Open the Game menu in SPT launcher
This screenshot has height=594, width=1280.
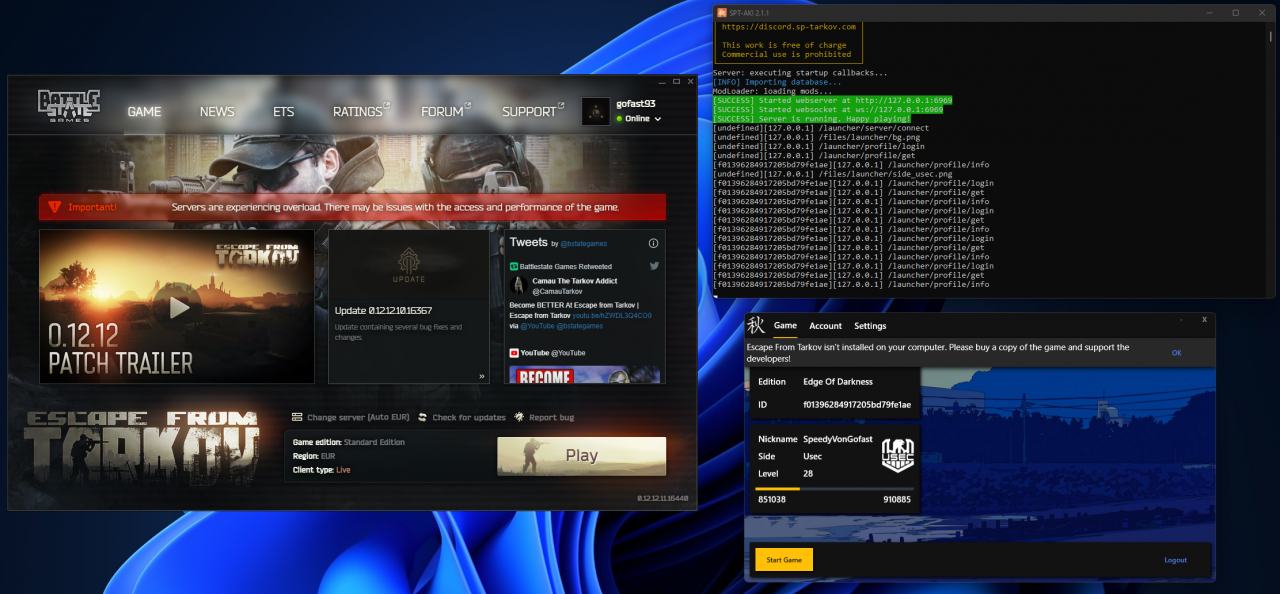click(785, 326)
